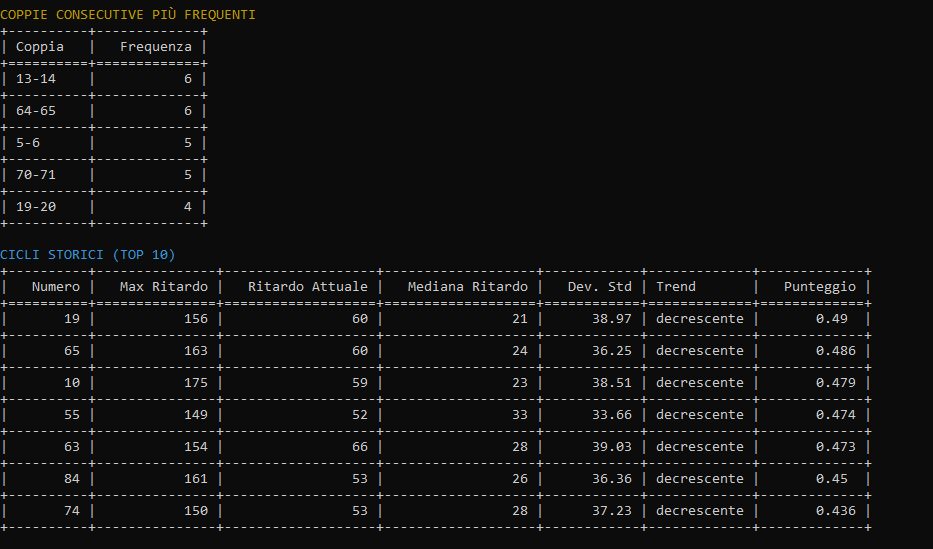This screenshot has height=549, width=933.
Task: Select frequency 6 in the 64-65 row
Action: [x=188, y=111]
